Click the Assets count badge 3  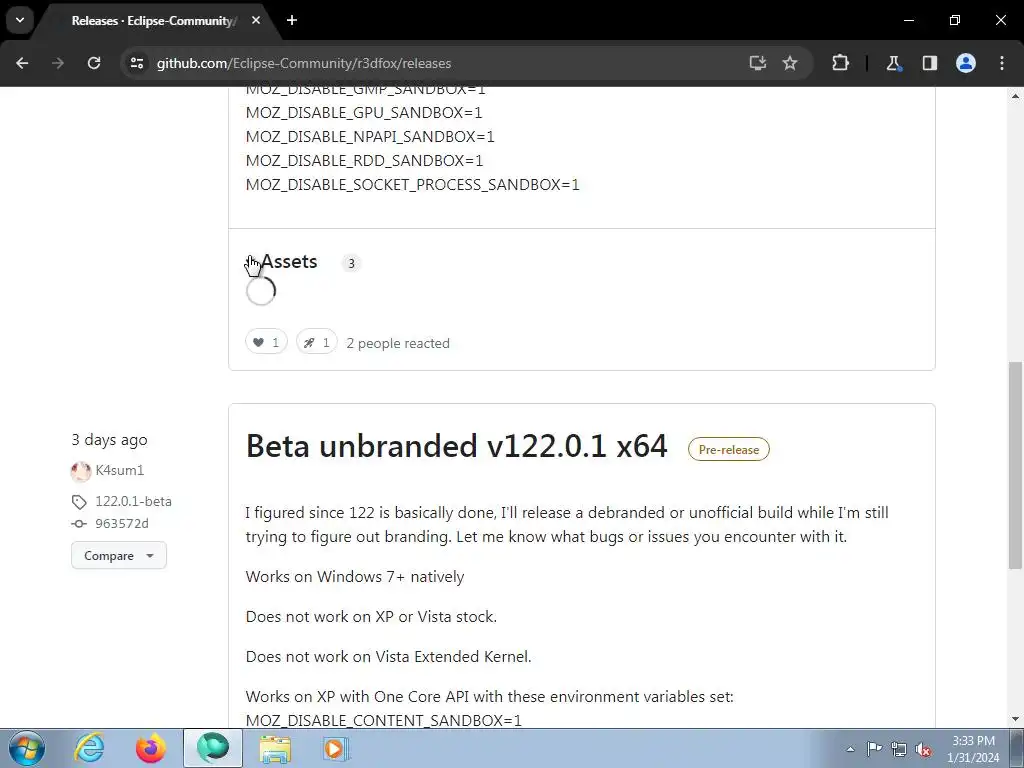point(351,263)
